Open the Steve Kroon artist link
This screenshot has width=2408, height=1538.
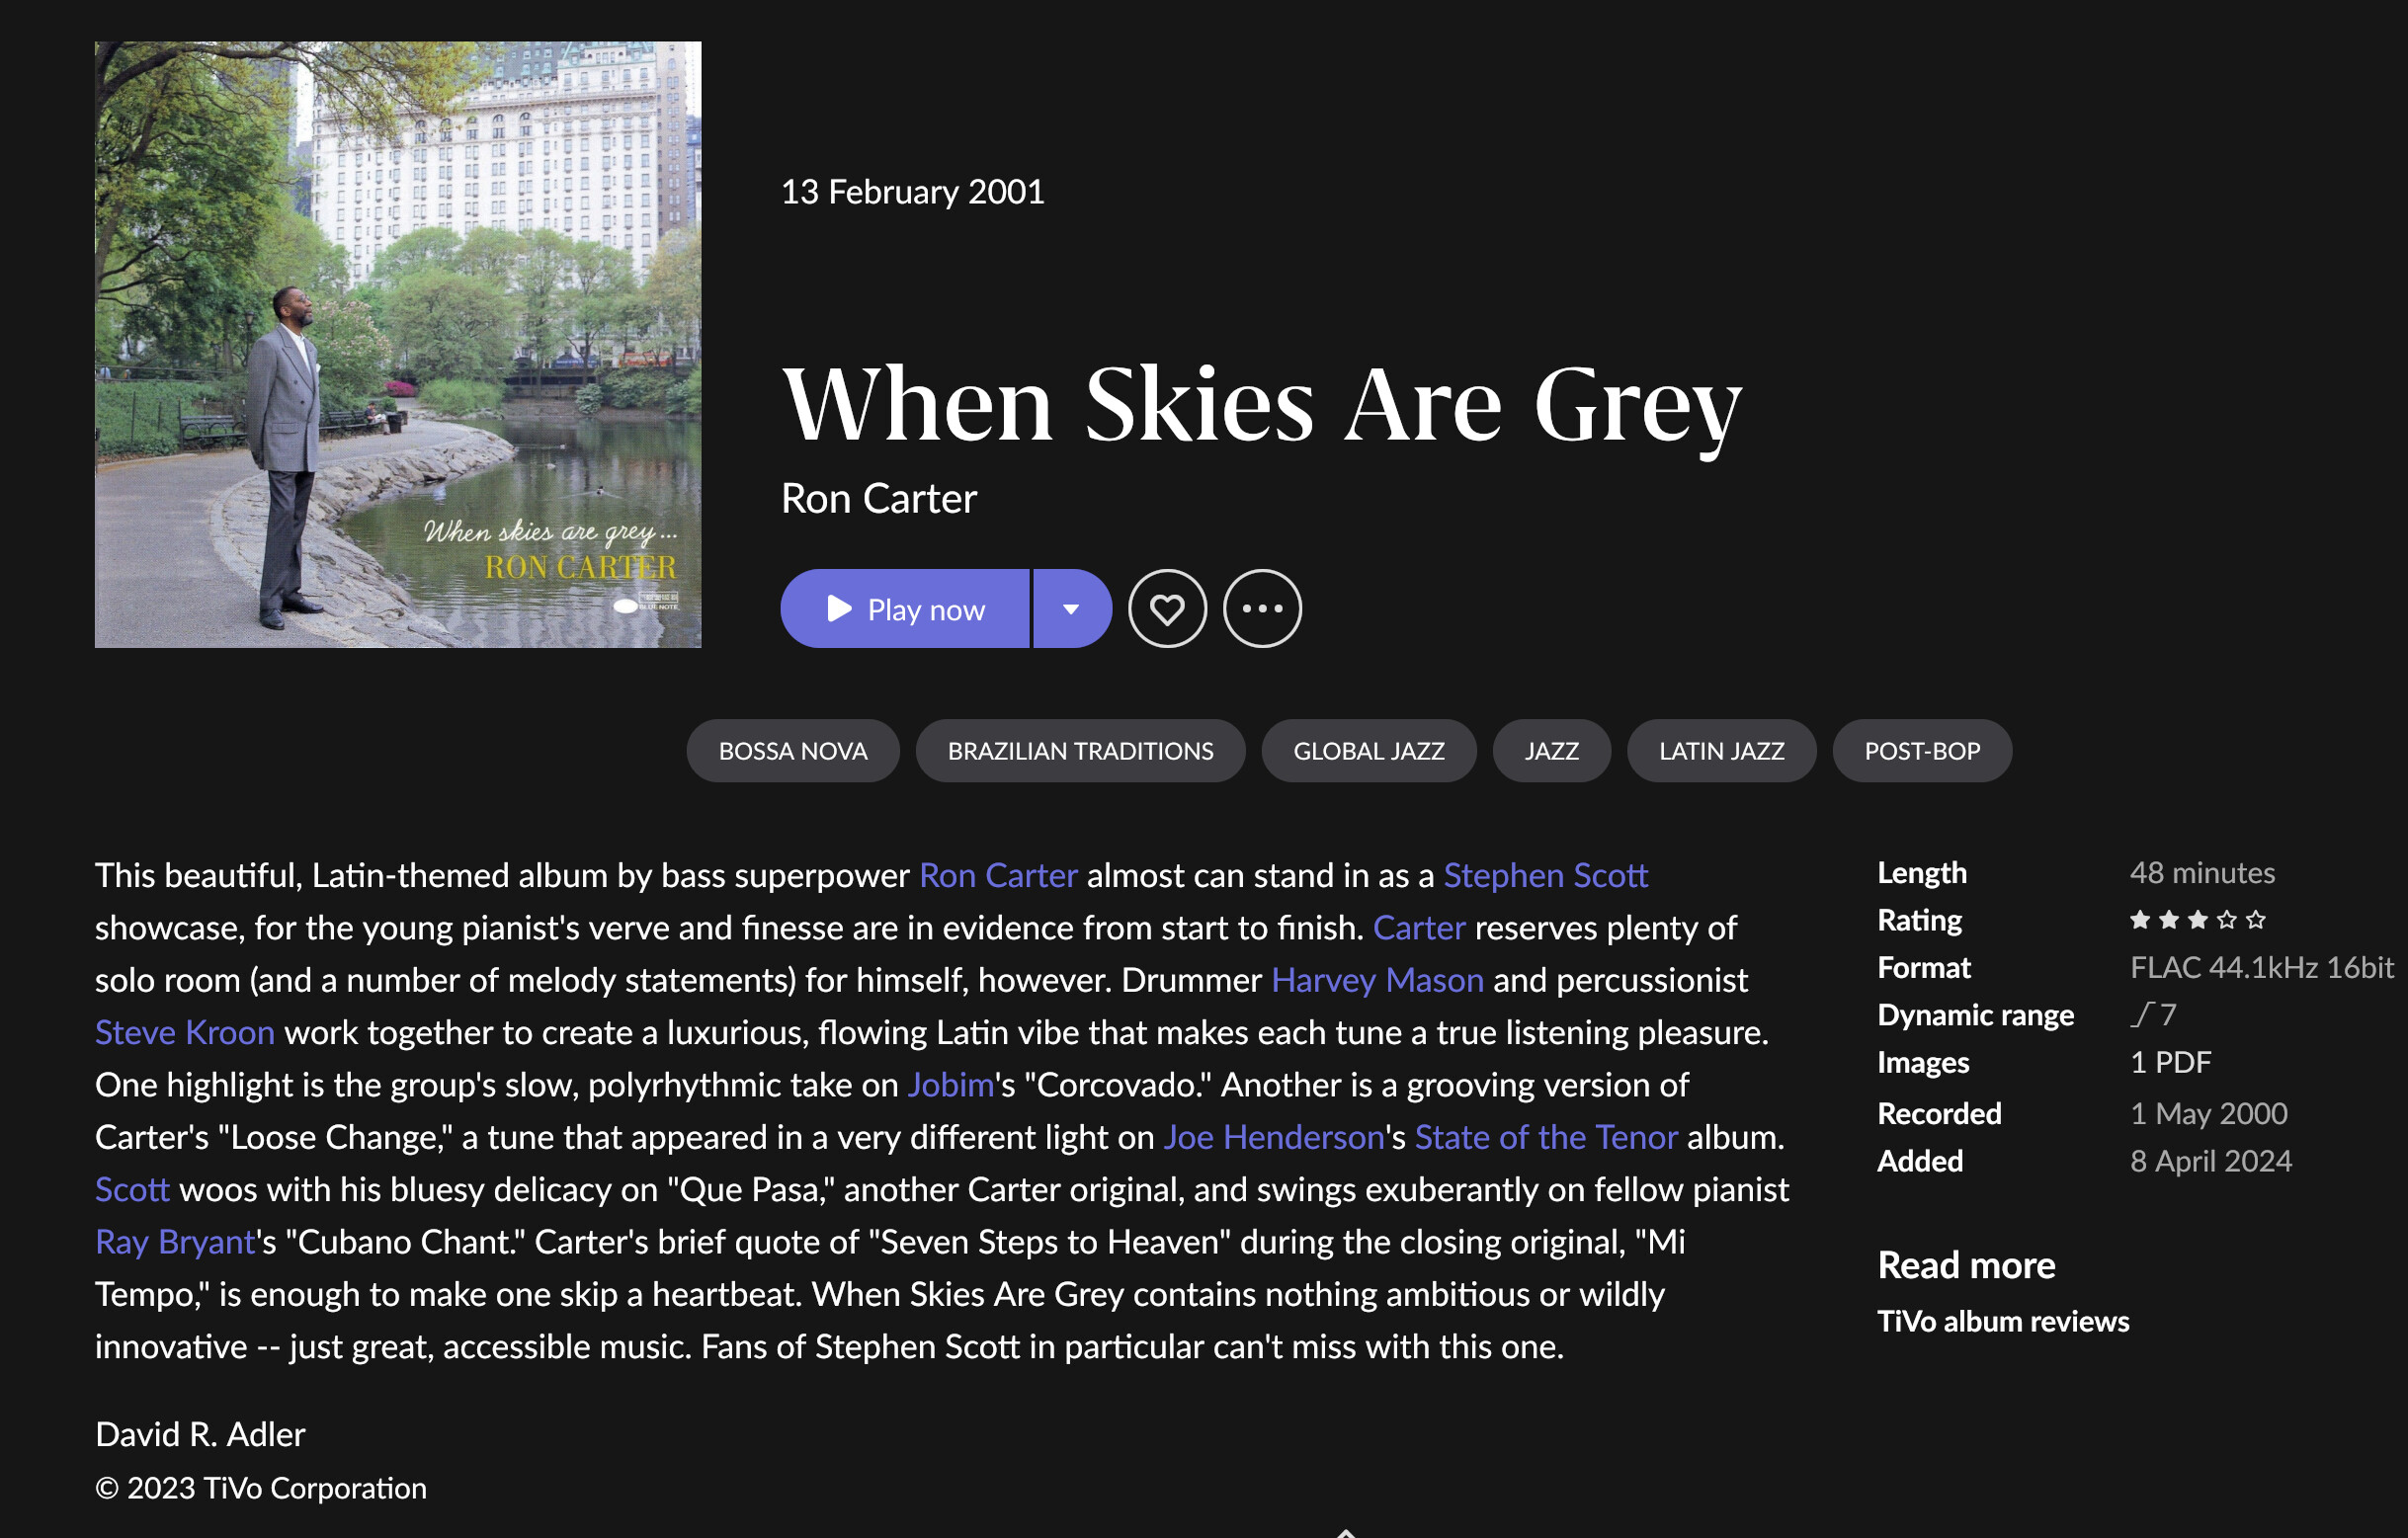click(x=185, y=1032)
